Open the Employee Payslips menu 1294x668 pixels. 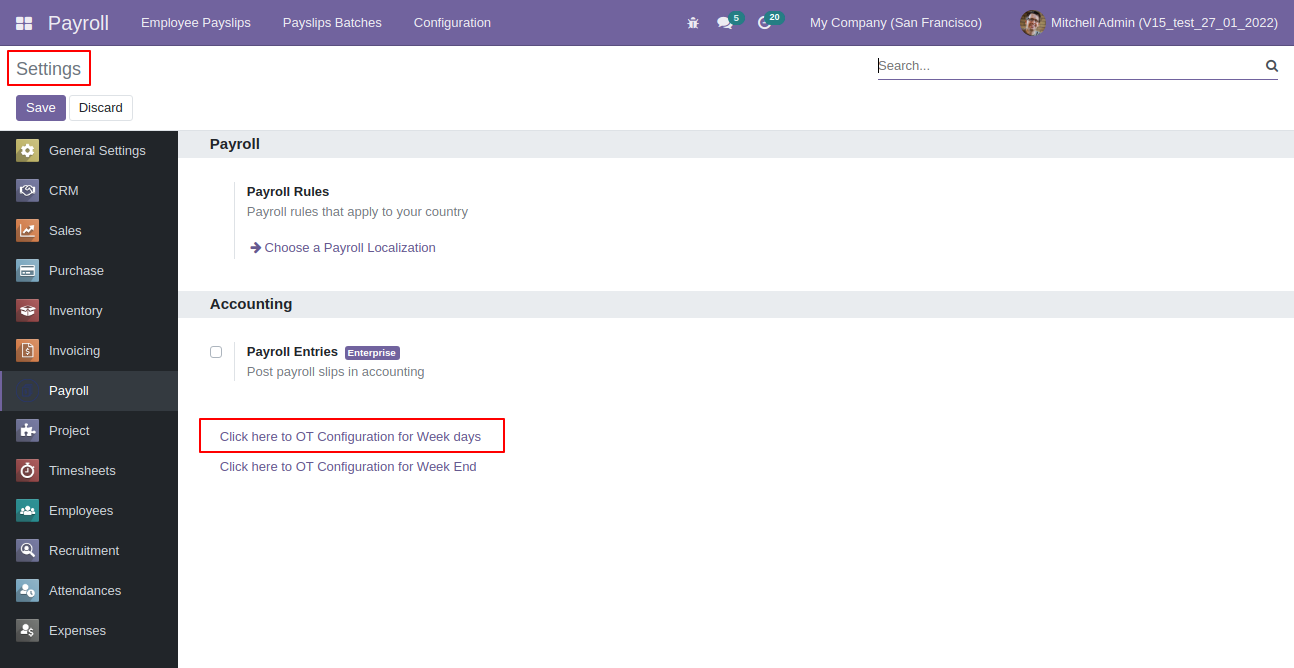[x=196, y=23]
